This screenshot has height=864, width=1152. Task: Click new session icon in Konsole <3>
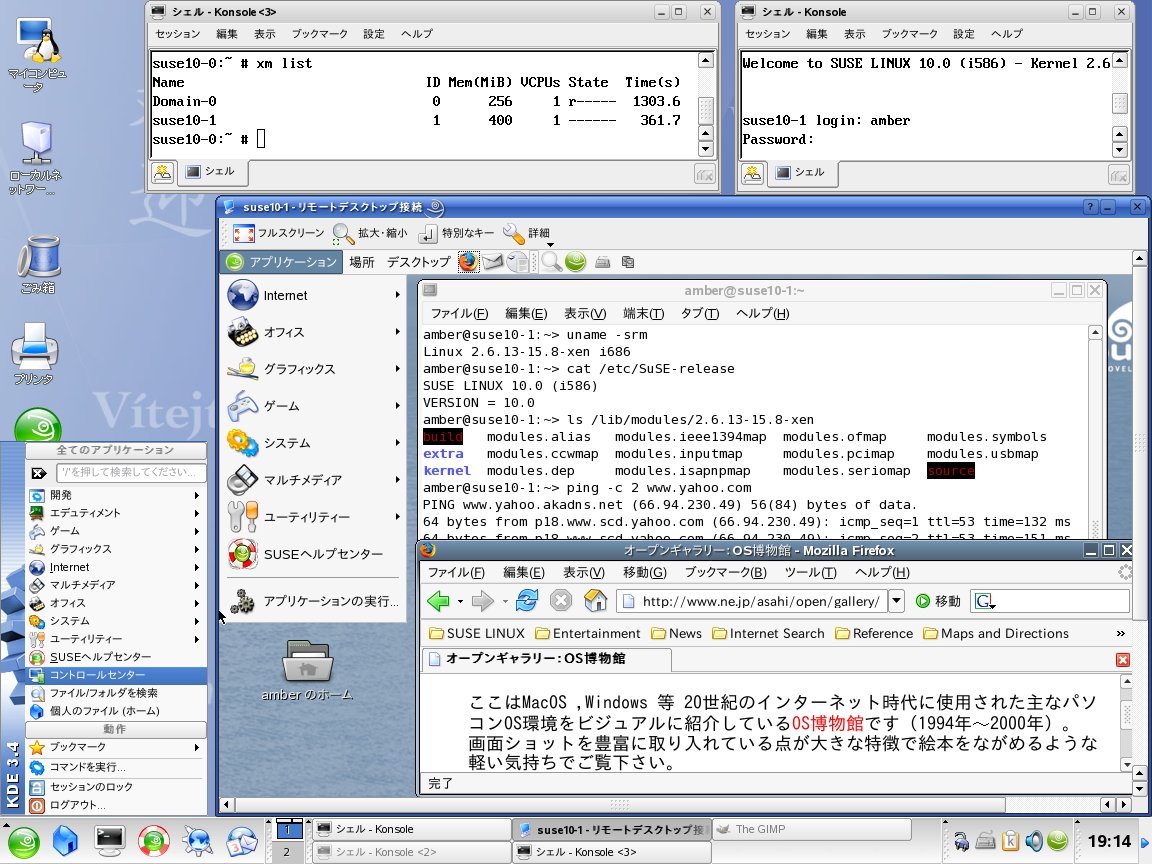click(x=162, y=173)
